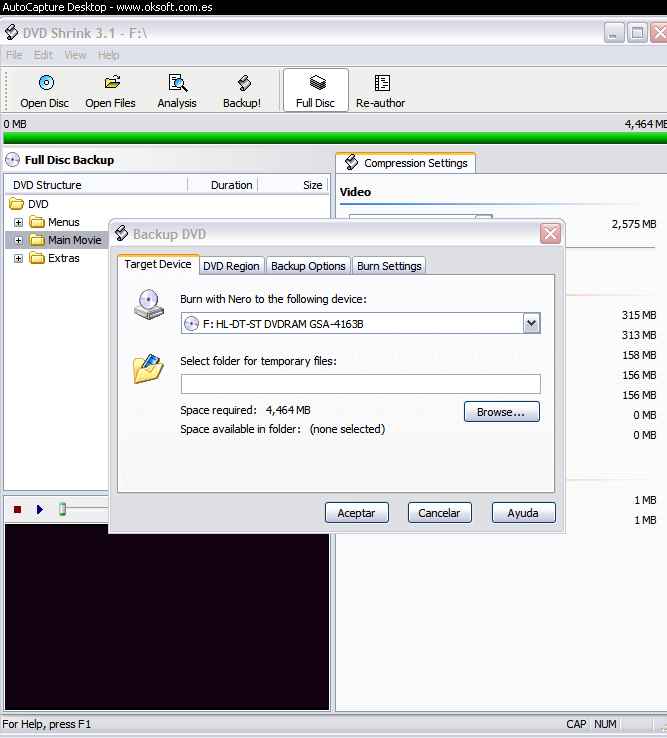Image resolution: width=667 pixels, height=738 pixels.
Task: Click the Full Disc Backup disc icon
Action: (13, 160)
